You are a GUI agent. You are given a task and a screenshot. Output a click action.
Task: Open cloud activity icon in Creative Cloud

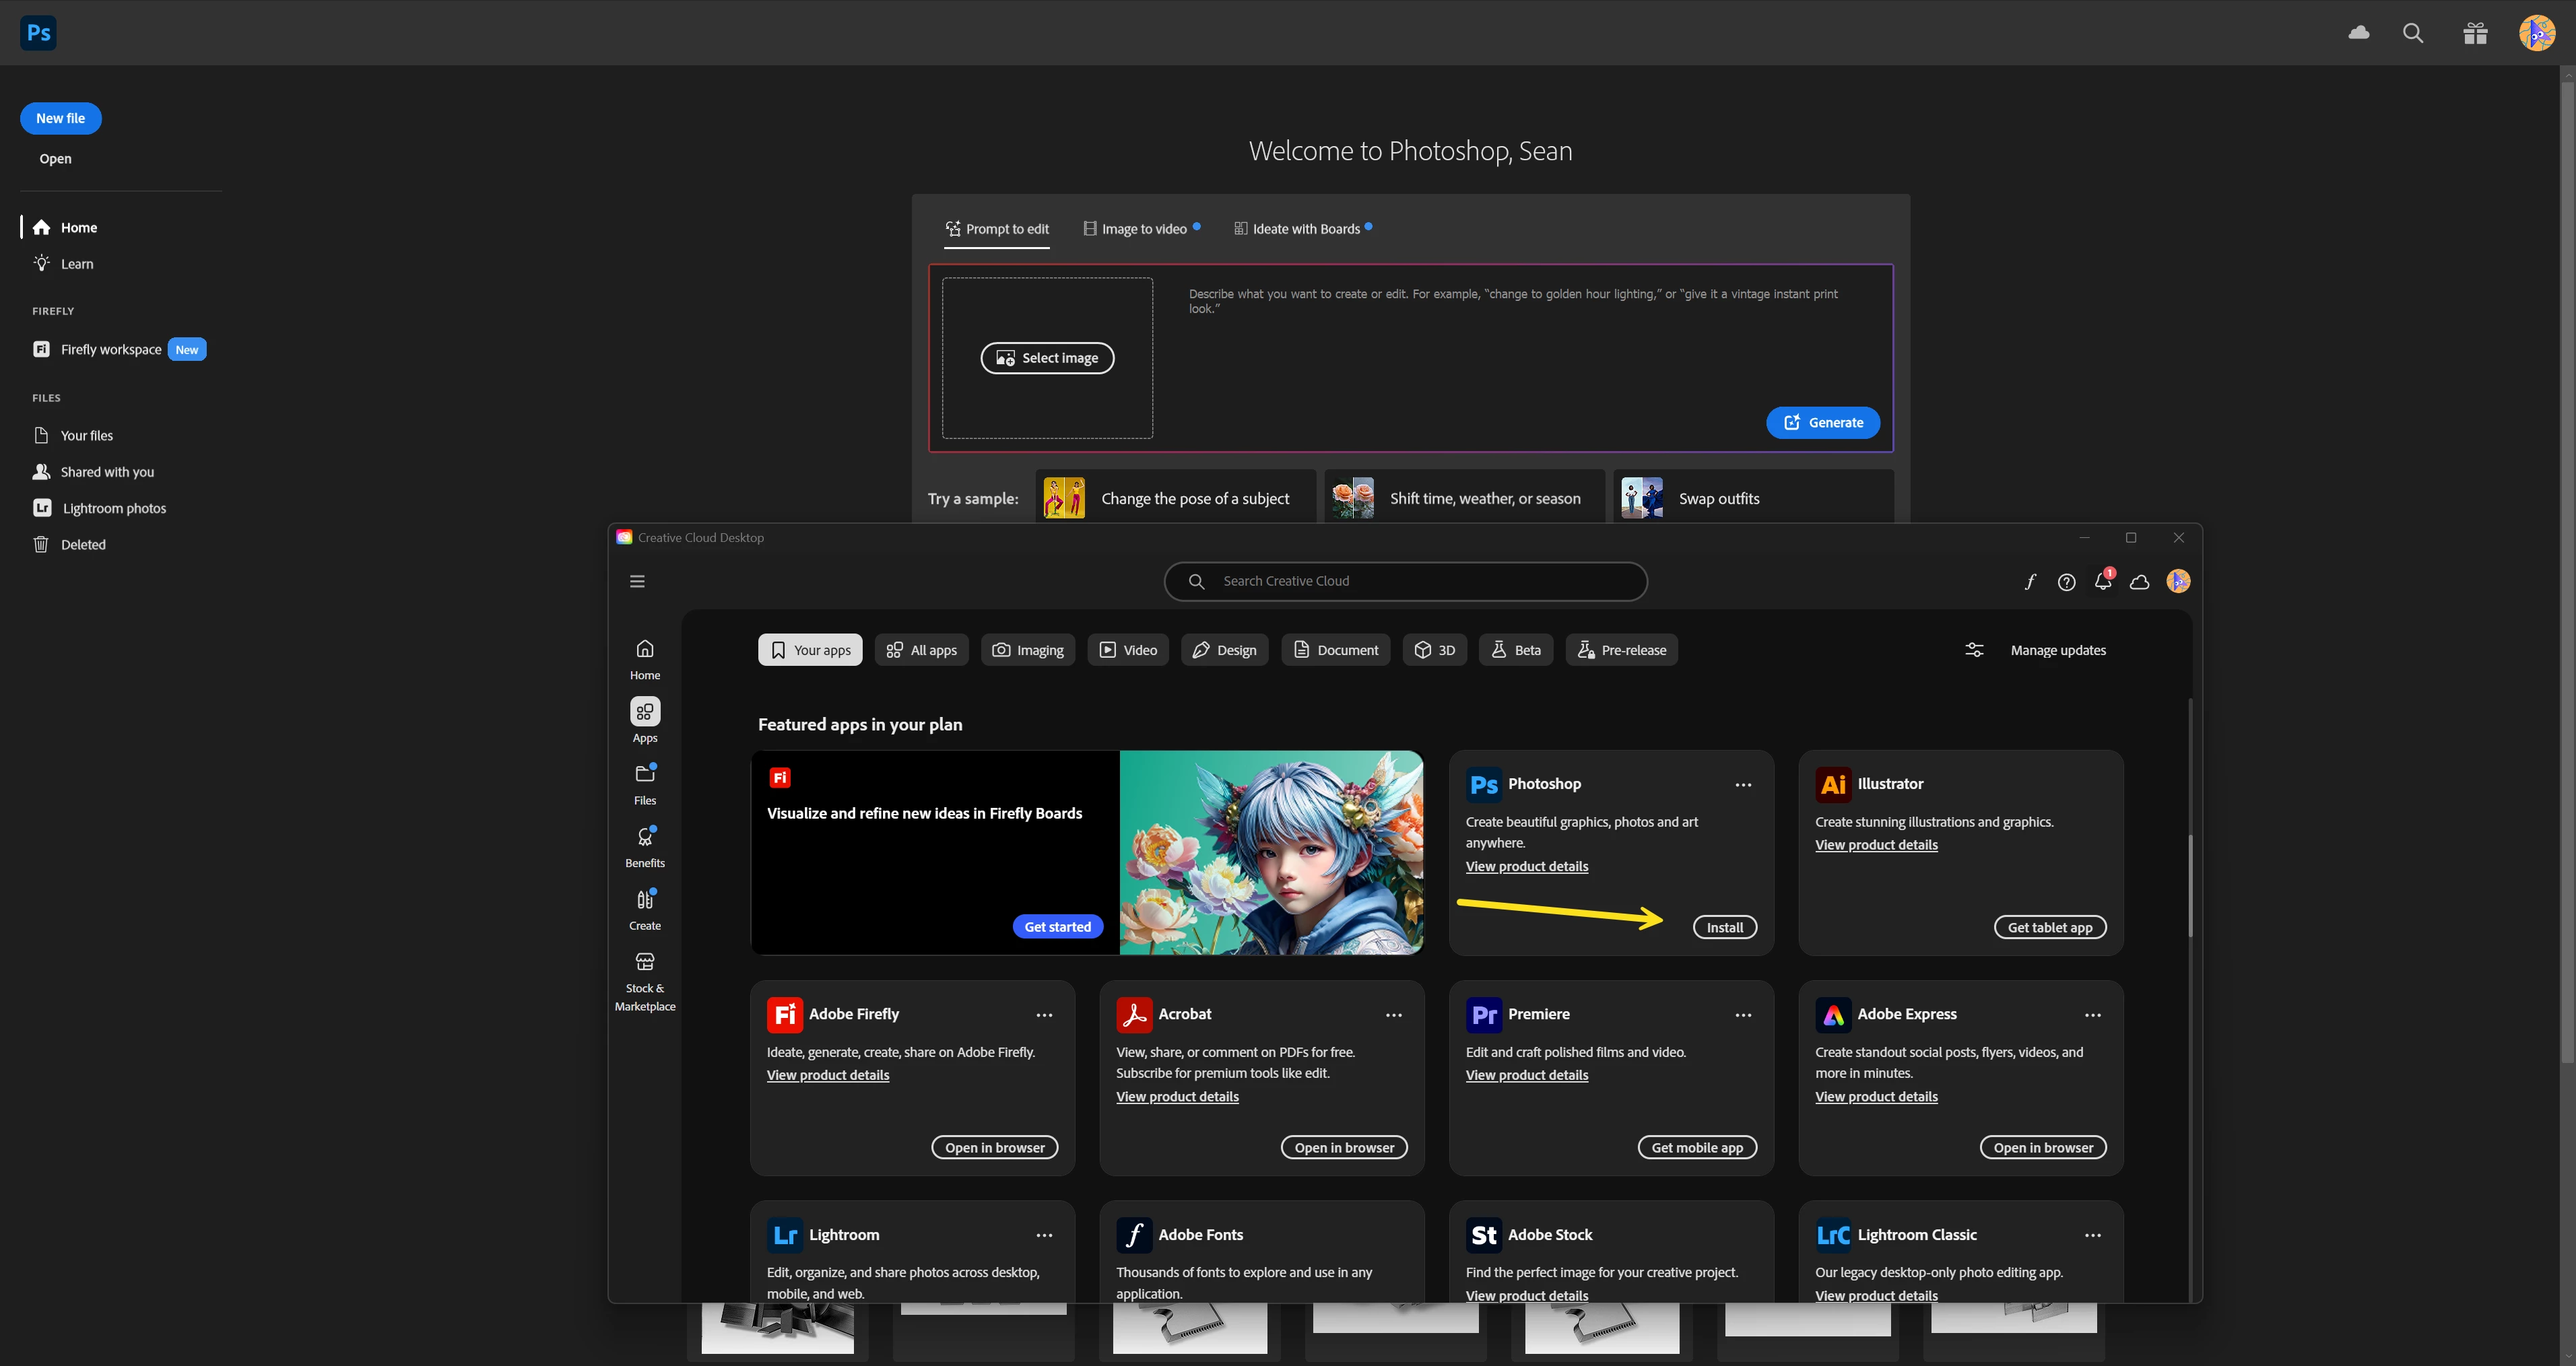pyautogui.click(x=2140, y=582)
